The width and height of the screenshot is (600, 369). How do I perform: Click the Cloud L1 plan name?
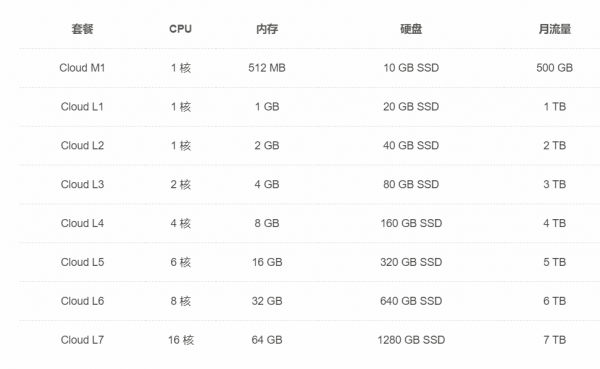(x=82, y=106)
